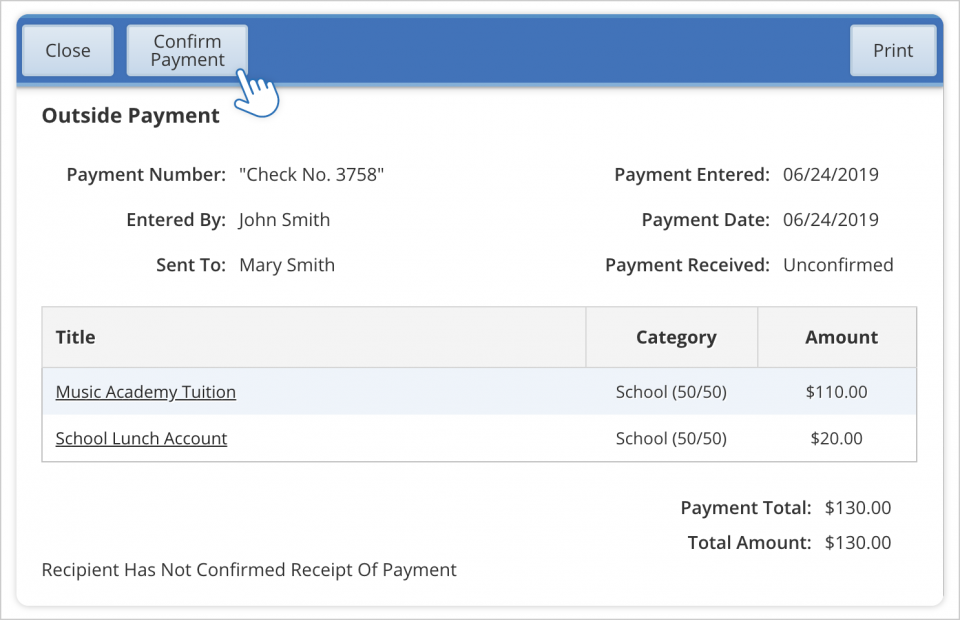Click the Amount column header
The height and width of the screenshot is (620, 960).
click(x=838, y=337)
